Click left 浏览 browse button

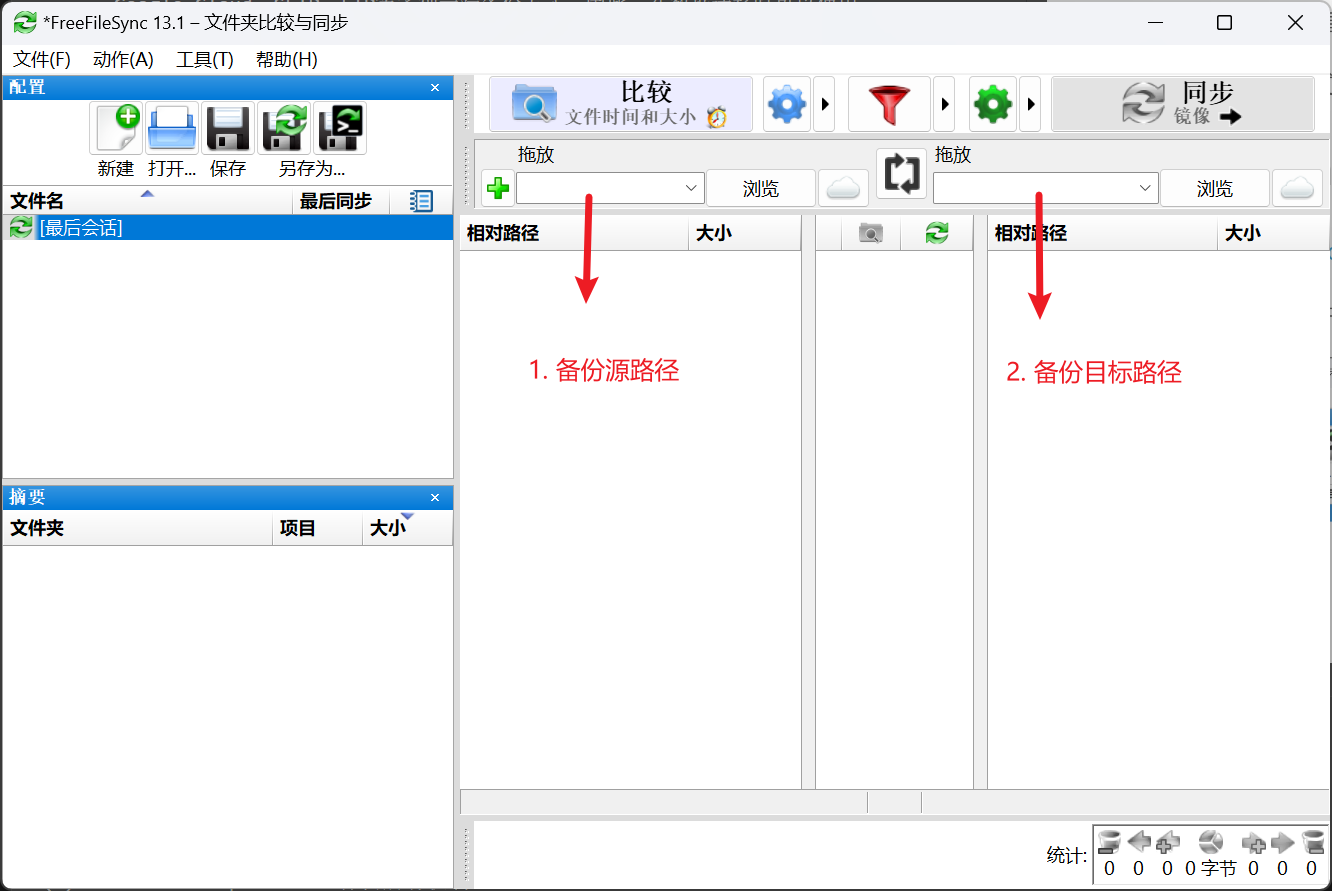click(761, 188)
